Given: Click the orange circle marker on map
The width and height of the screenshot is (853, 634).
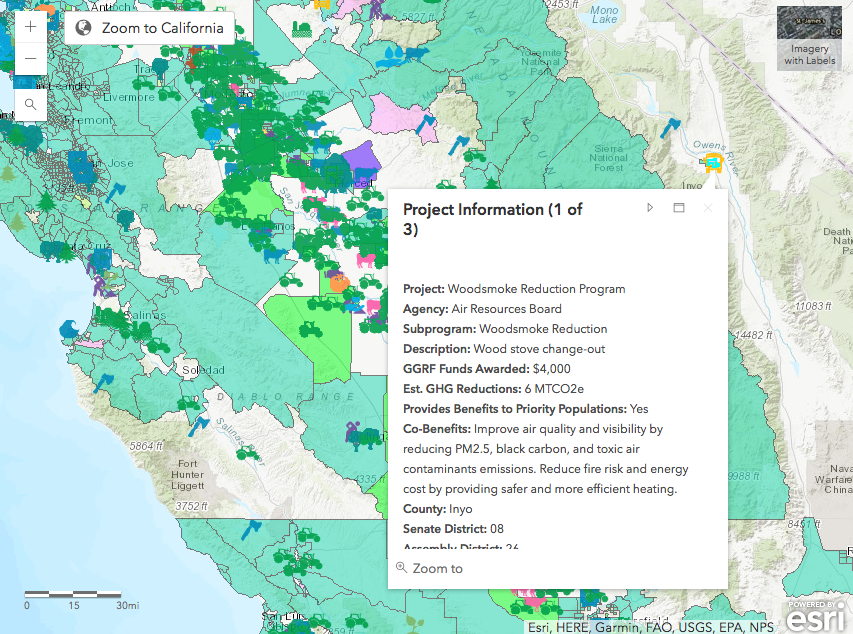Looking at the screenshot, I should point(339,283).
